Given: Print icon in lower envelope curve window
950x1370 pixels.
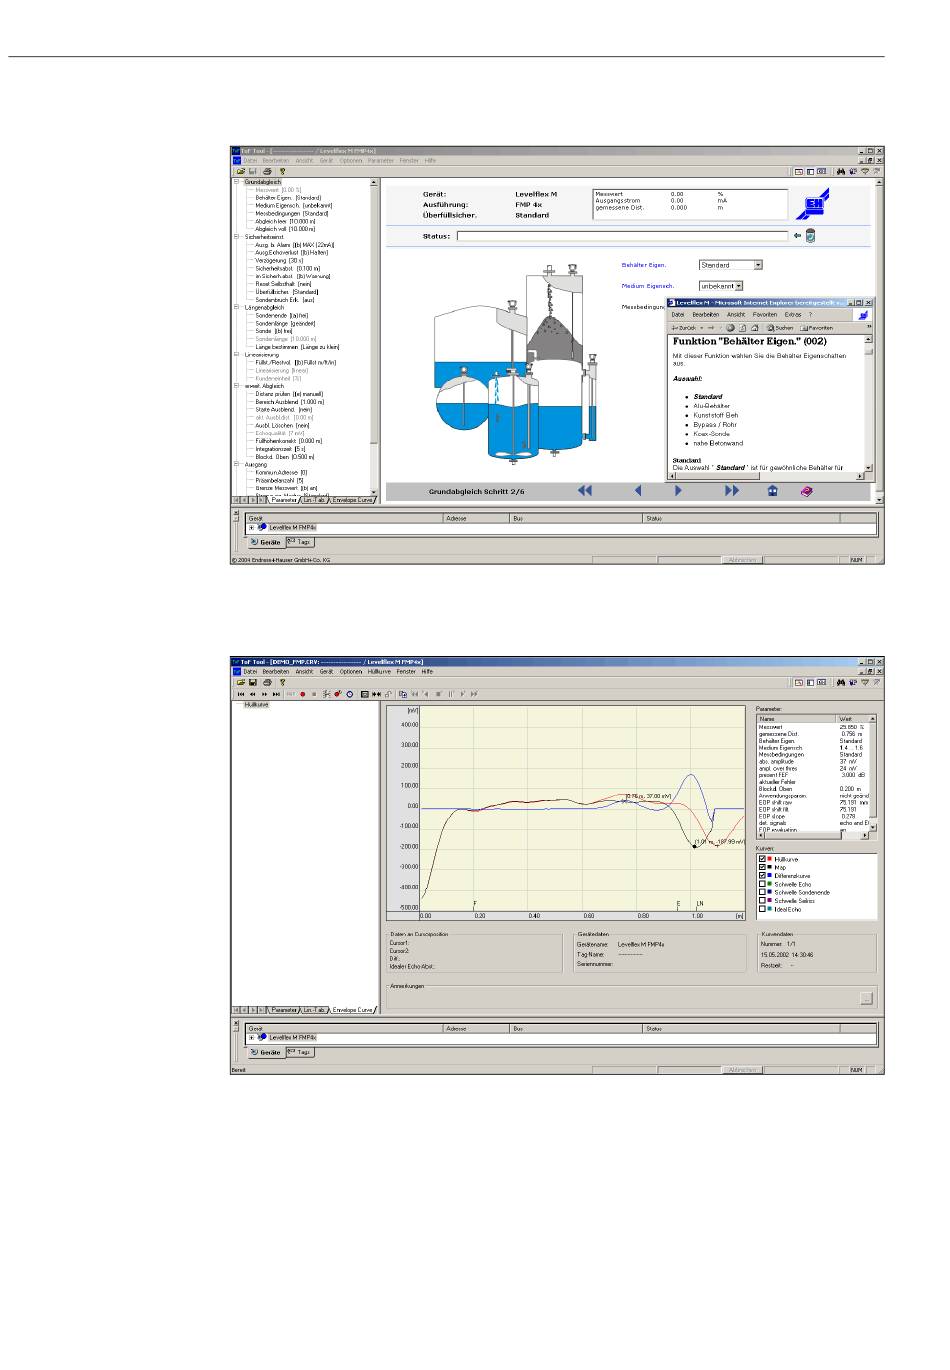Looking at the screenshot, I should coord(268,682).
